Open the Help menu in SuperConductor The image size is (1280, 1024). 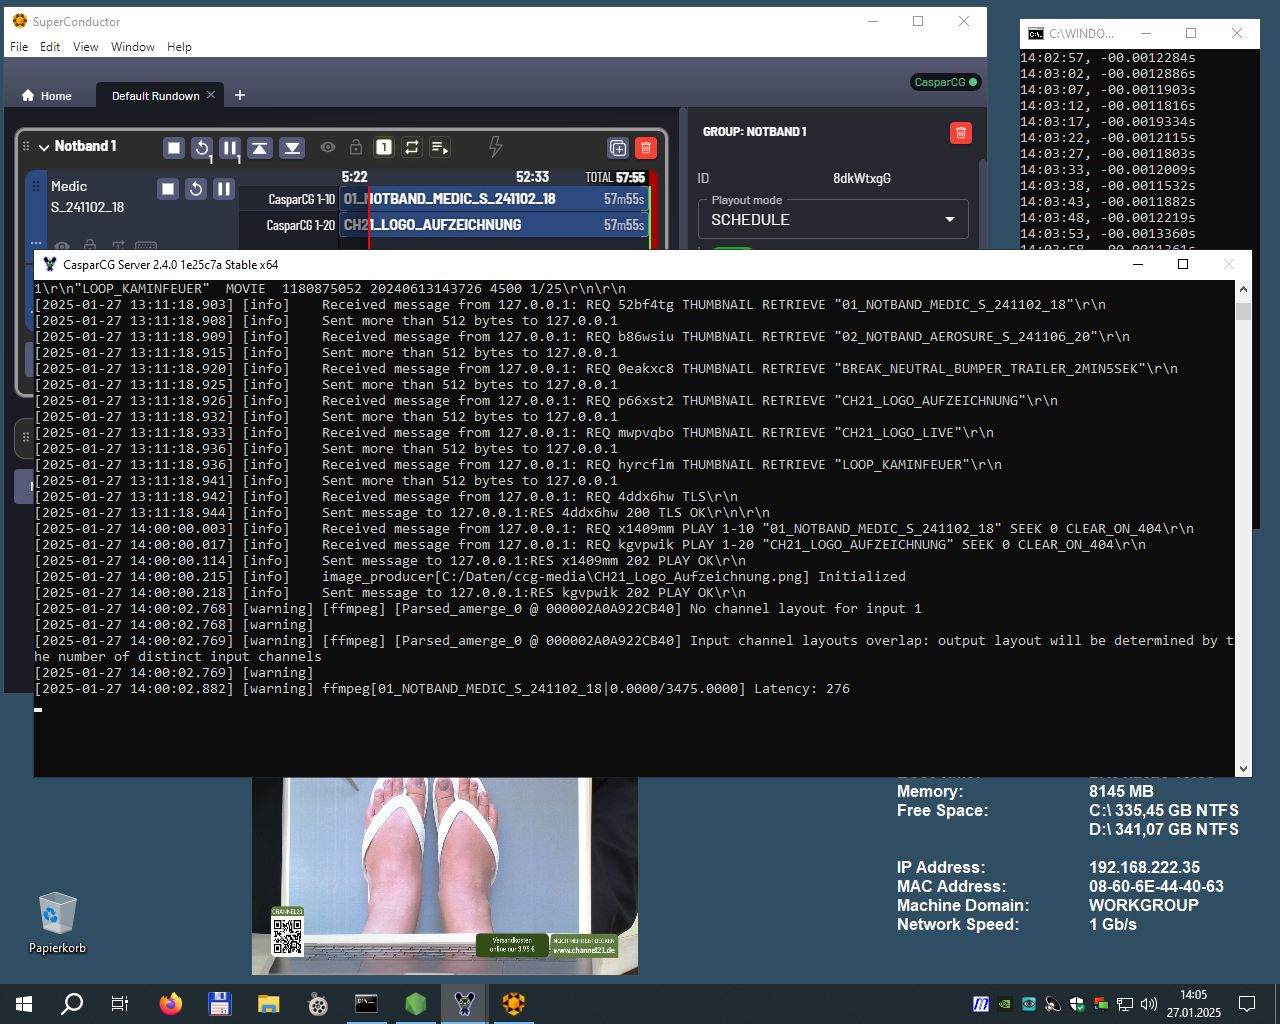pos(179,47)
